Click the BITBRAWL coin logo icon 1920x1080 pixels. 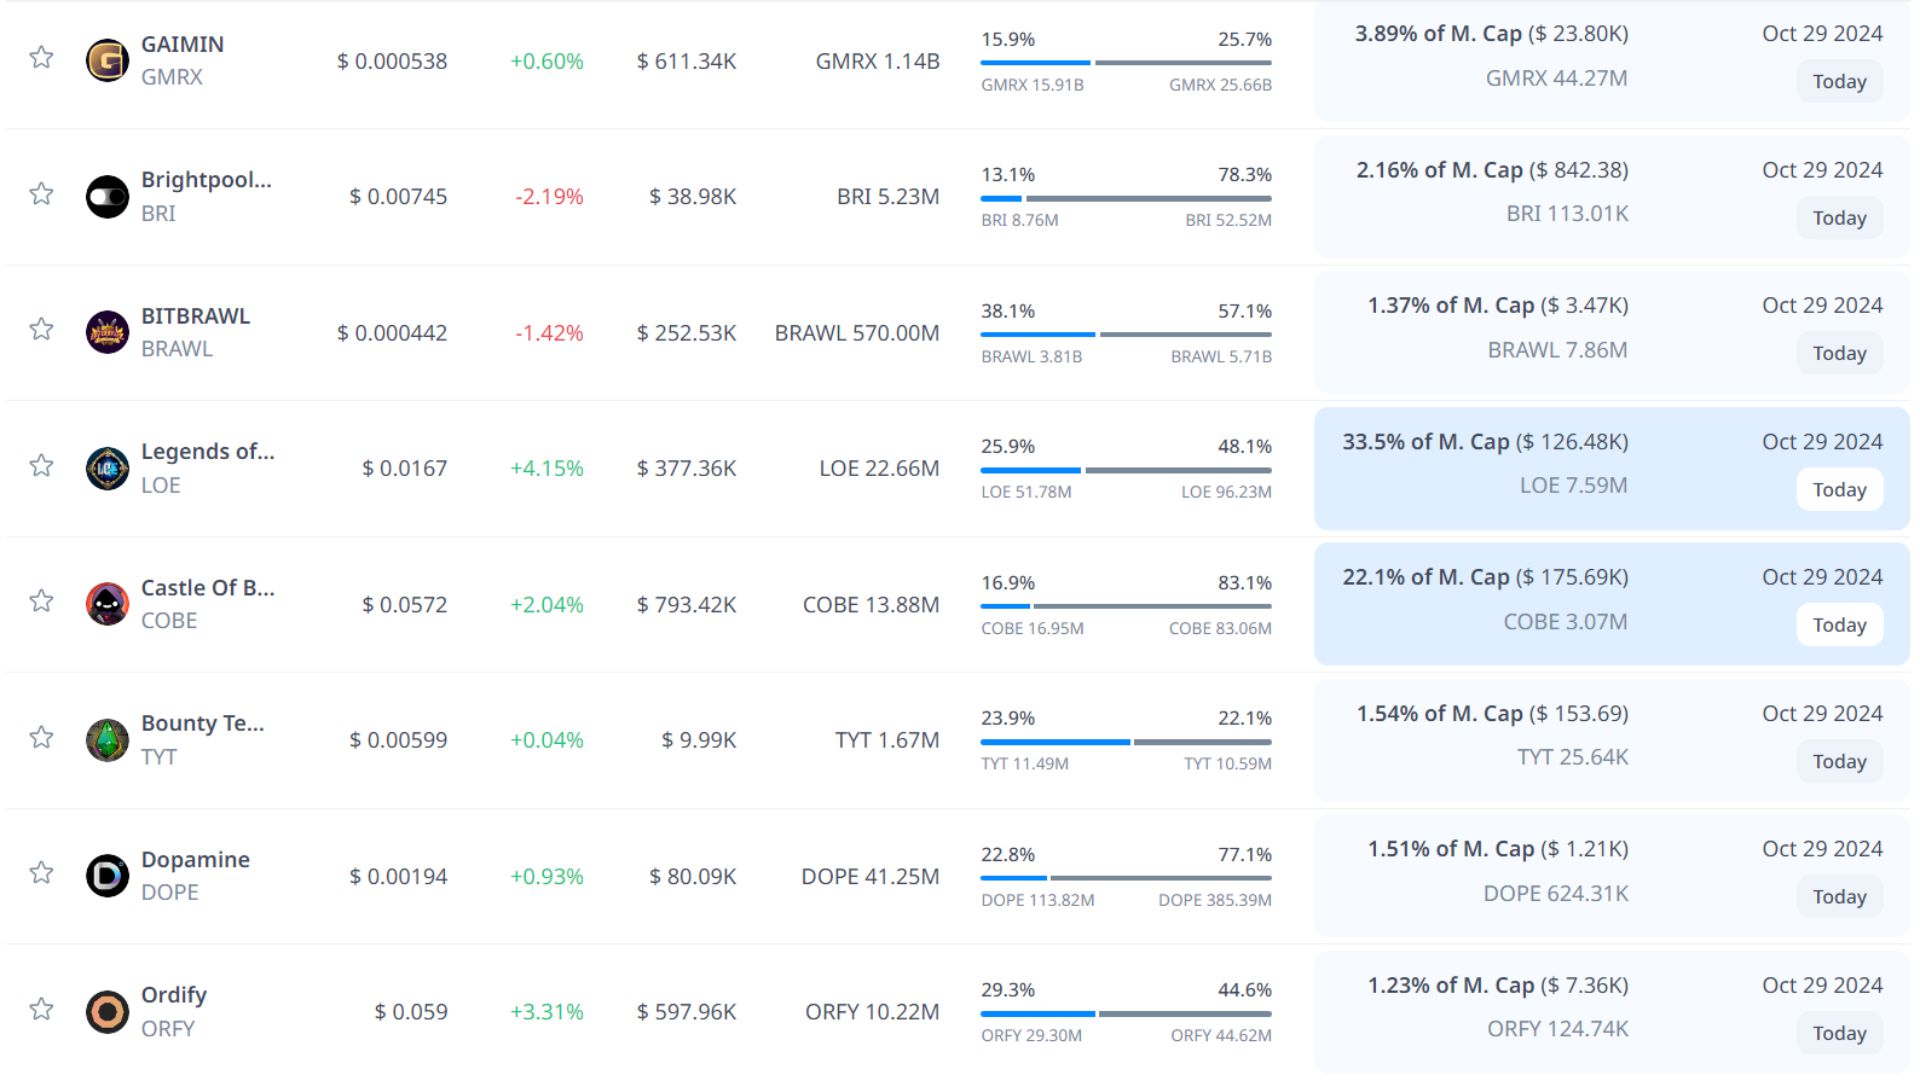point(107,332)
